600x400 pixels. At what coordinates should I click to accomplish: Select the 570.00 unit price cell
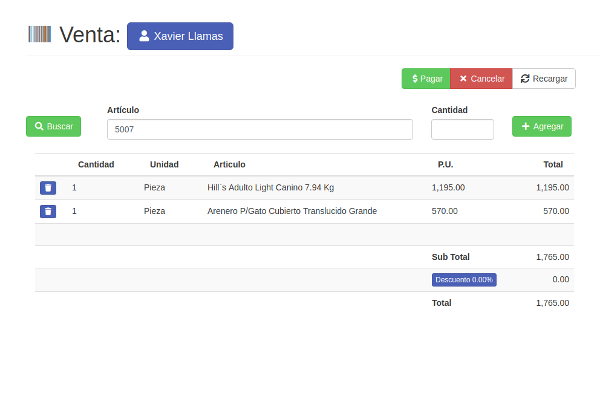[445, 211]
